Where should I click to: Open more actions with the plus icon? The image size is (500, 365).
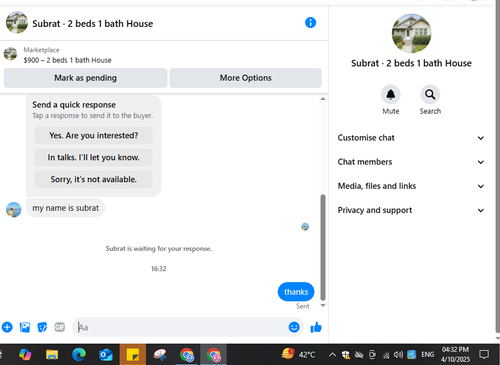click(x=7, y=327)
